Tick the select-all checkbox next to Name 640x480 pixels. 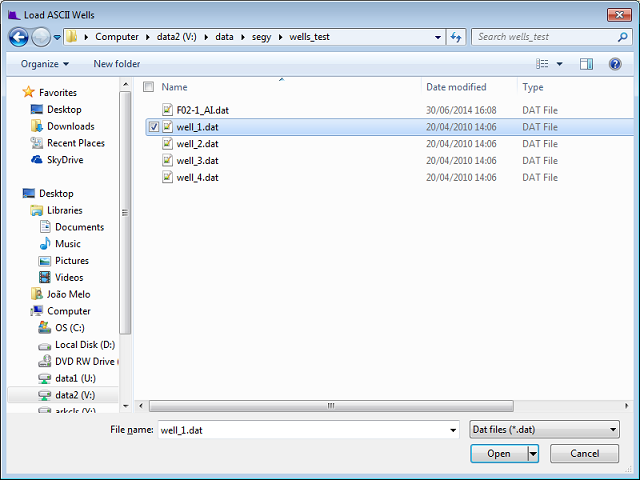149,87
